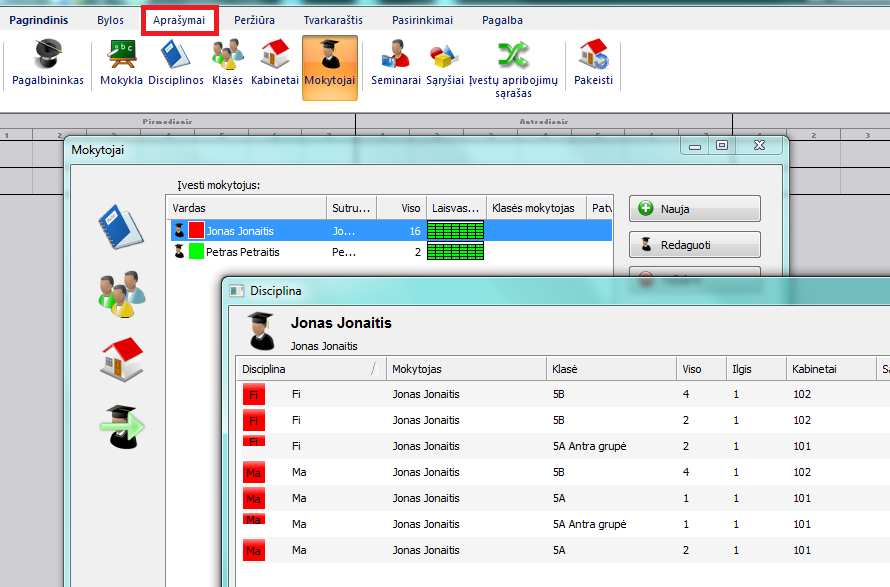Click the Pakeisti ribbon icon
Screen dimensions: 890x587
click(593, 62)
